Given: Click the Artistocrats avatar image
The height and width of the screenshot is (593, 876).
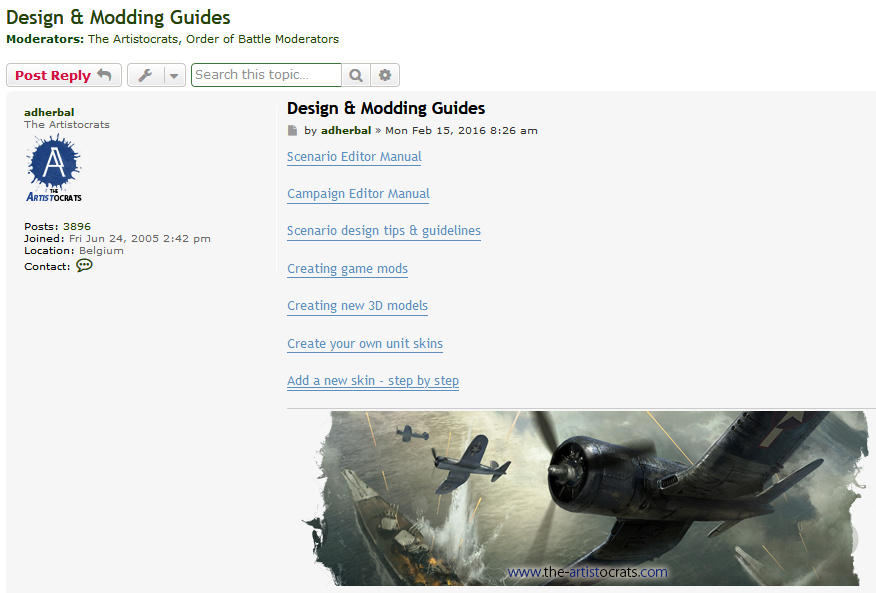Looking at the screenshot, I should click(x=54, y=169).
